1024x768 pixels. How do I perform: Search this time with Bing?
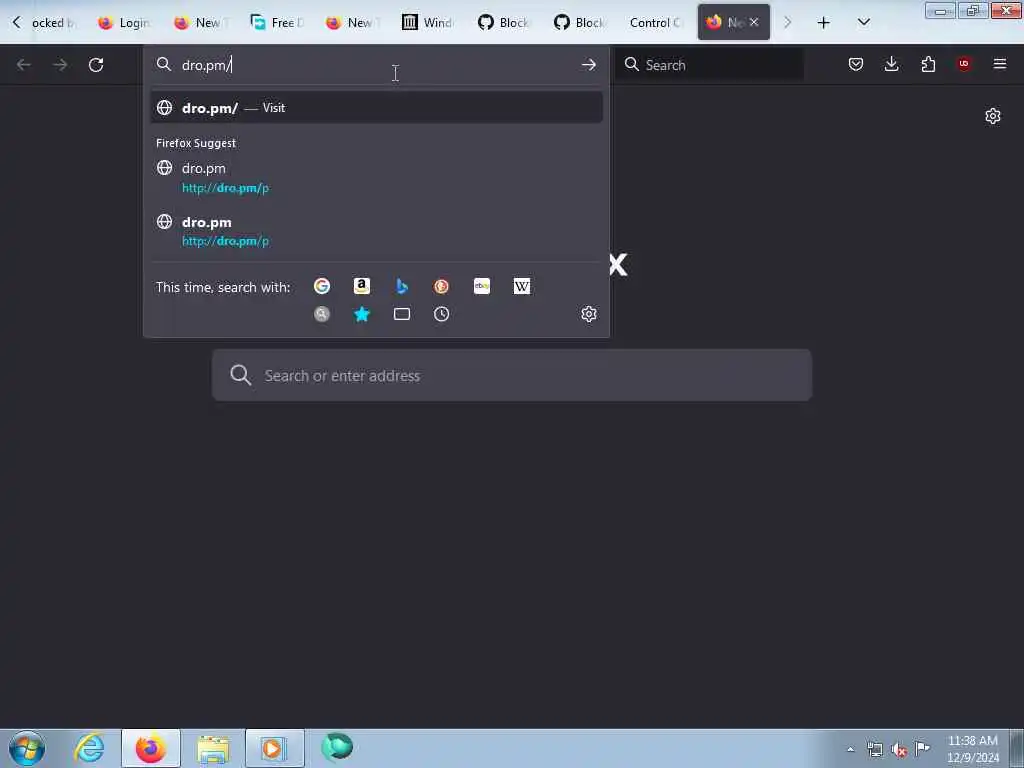(x=402, y=286)
